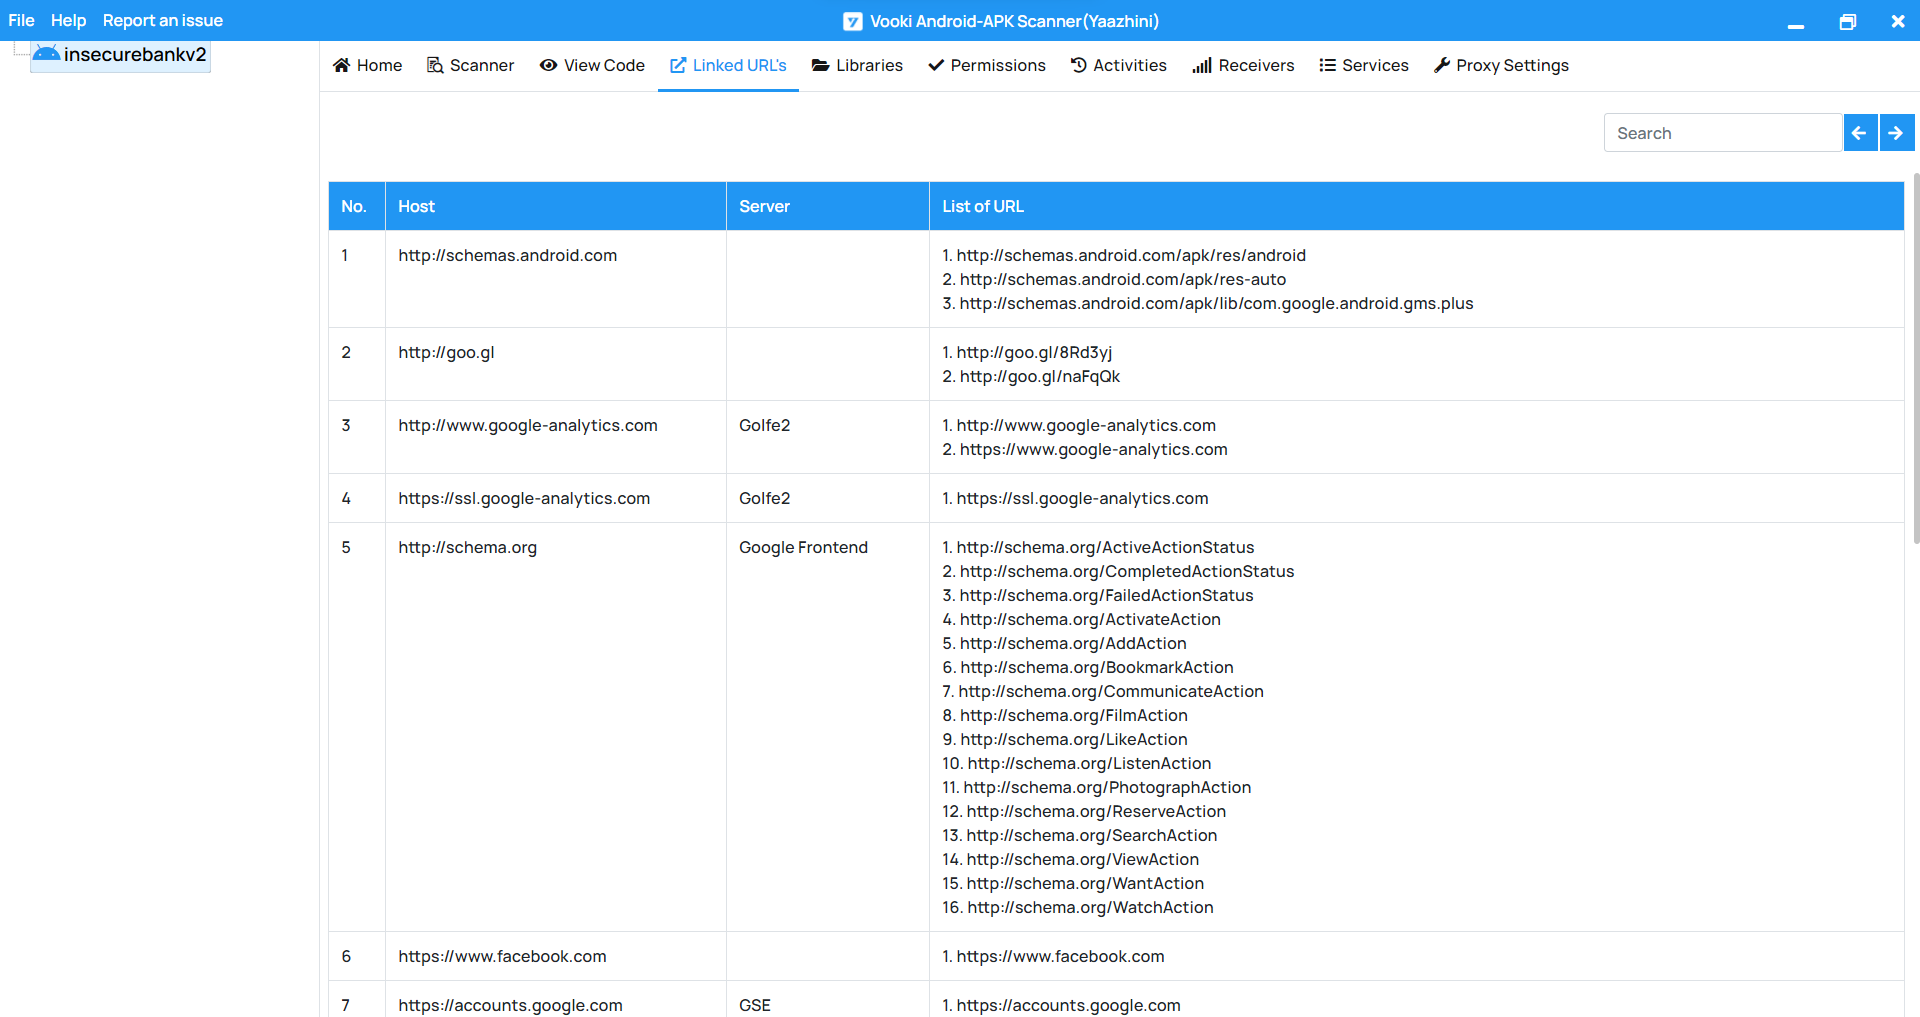Open the View Code tab
The height and width of the screenshot is (1017, 1920).
pos(592,65)
